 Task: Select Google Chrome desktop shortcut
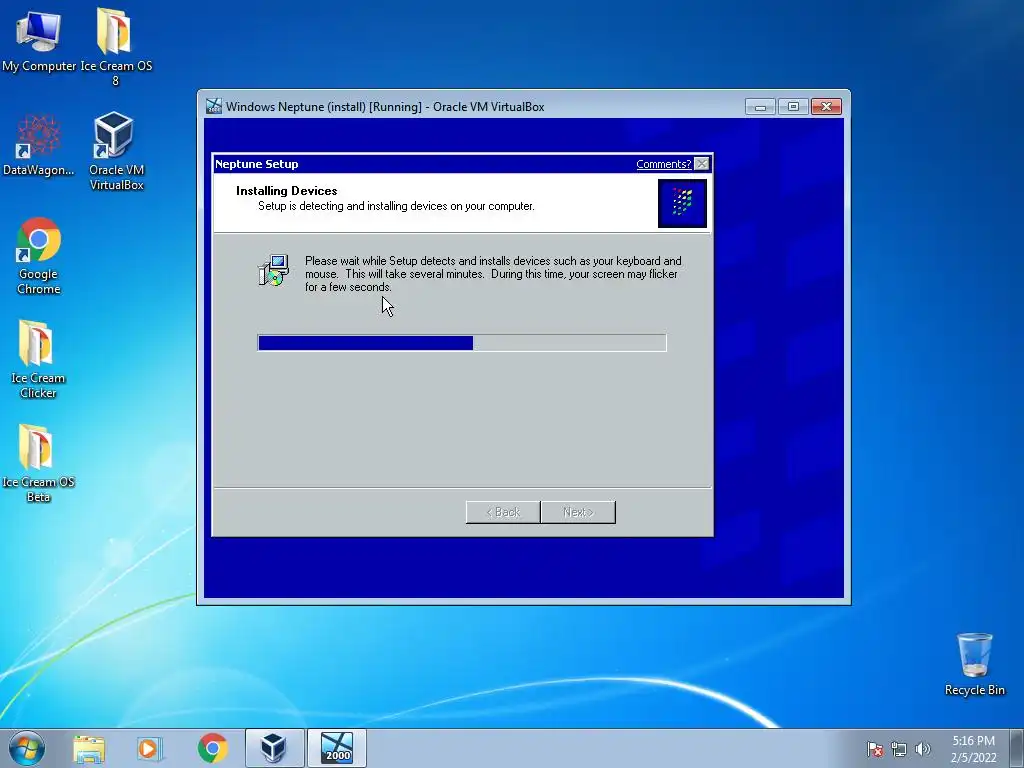click(39, 256)
